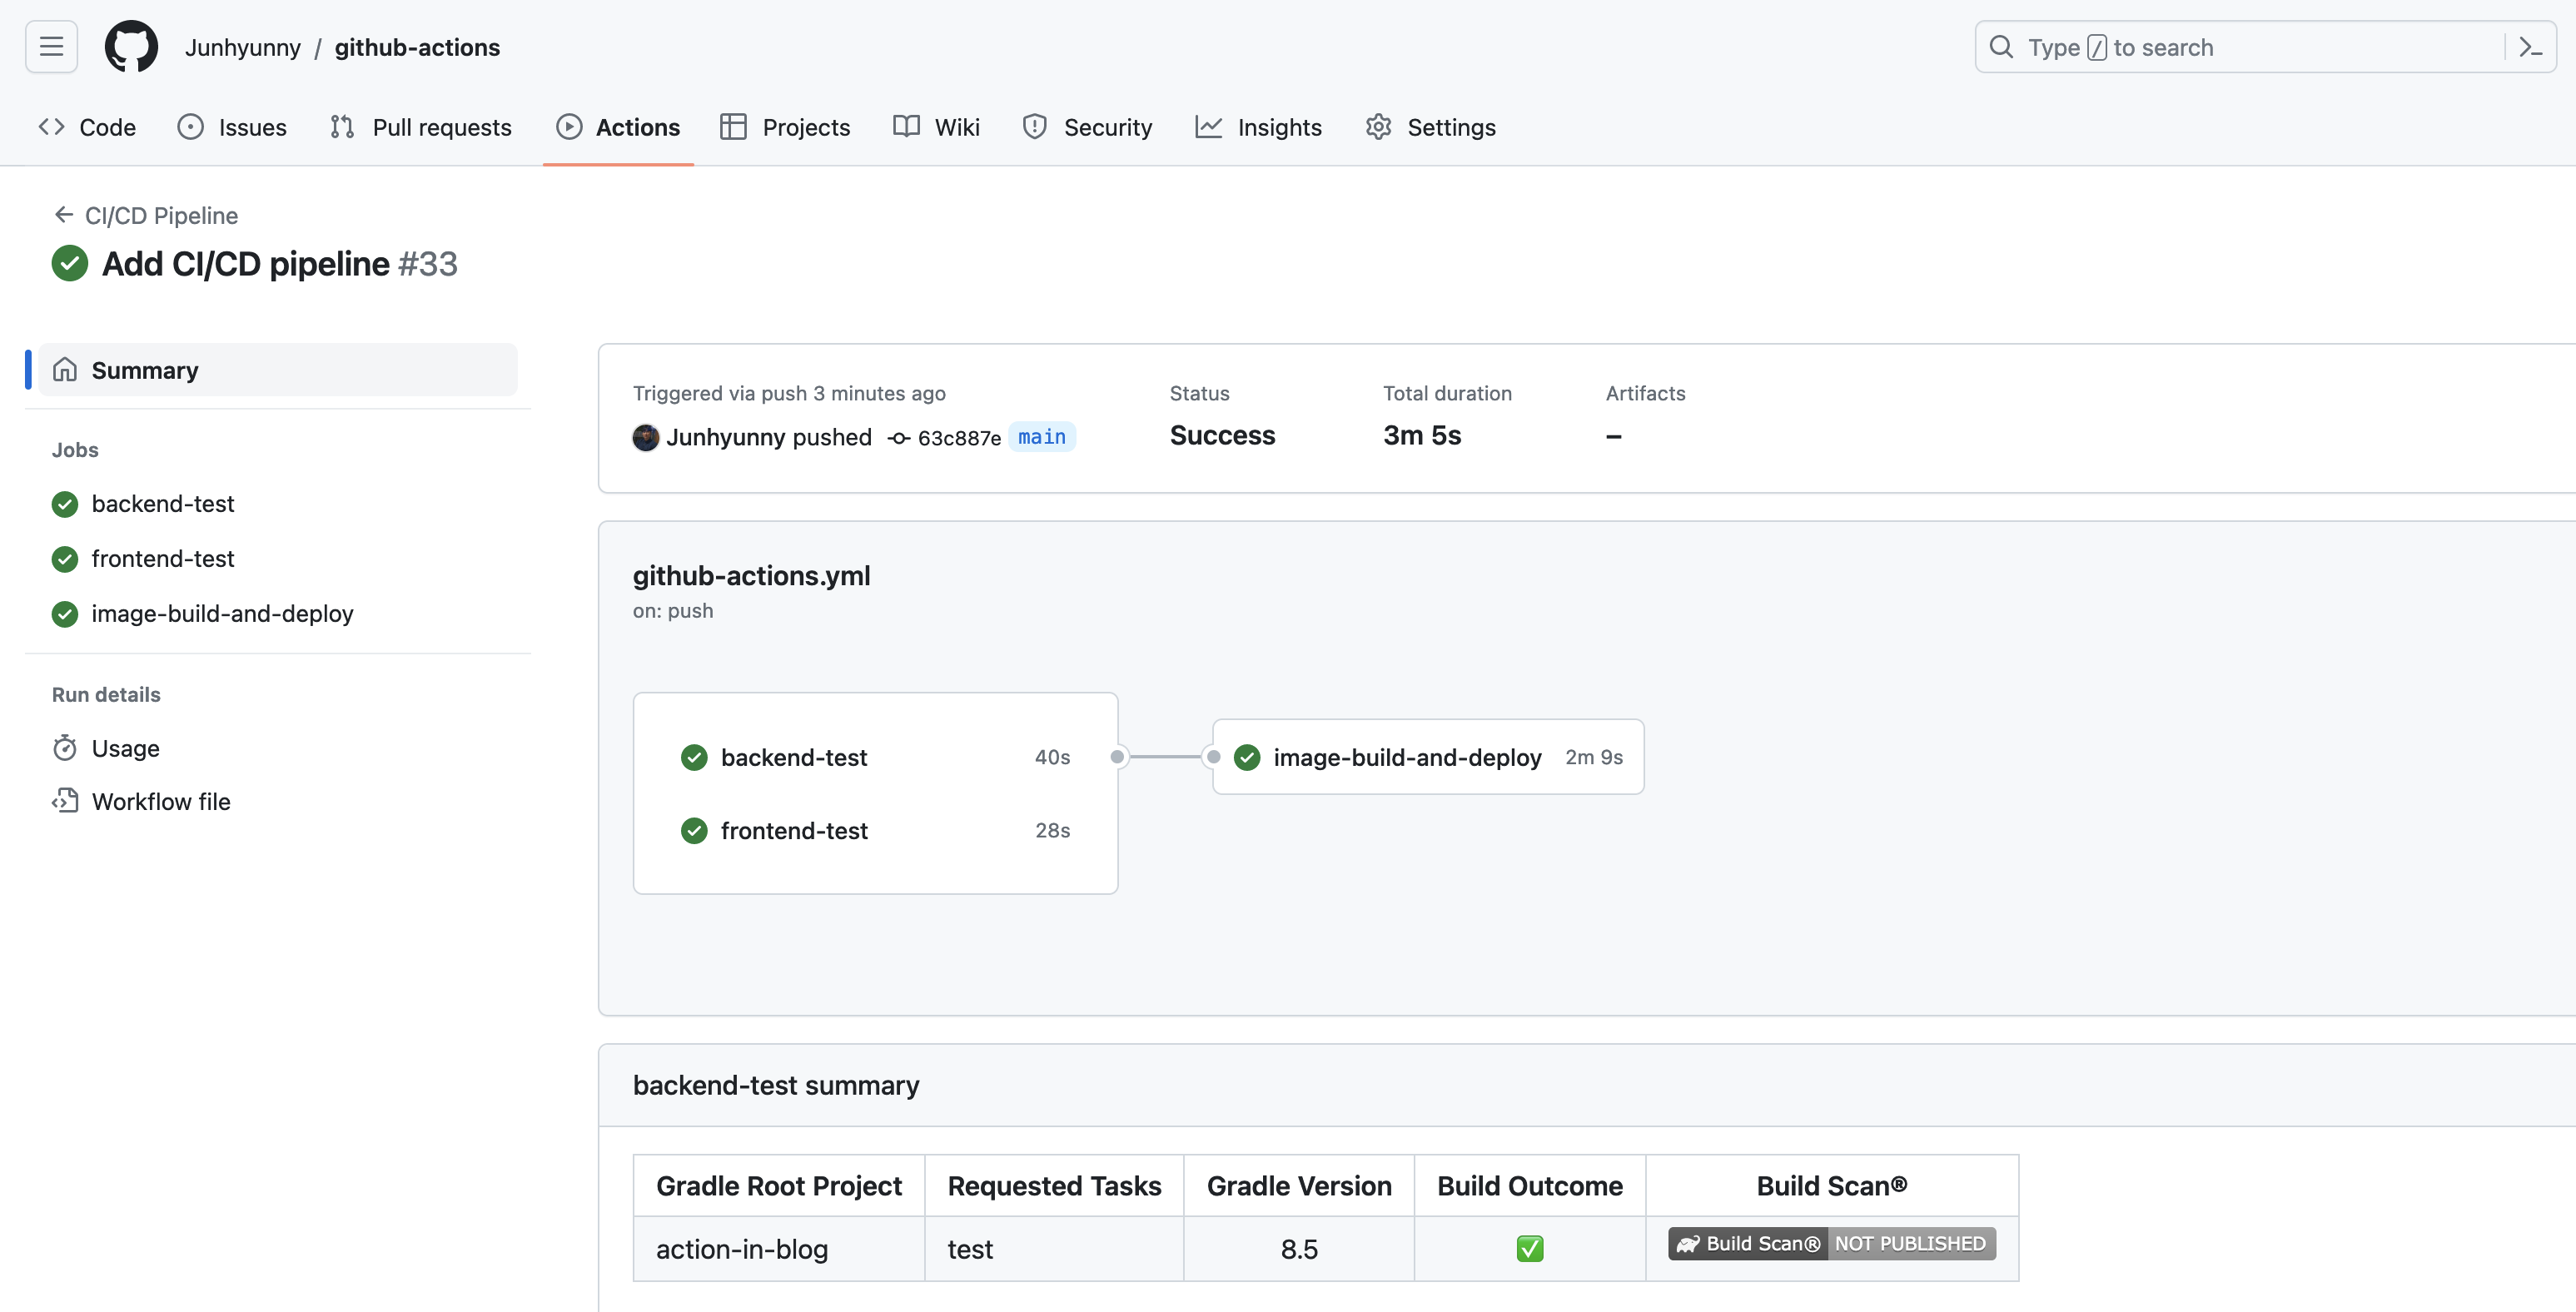
Task: Open the command palette icon
Action: [2530, 47]
